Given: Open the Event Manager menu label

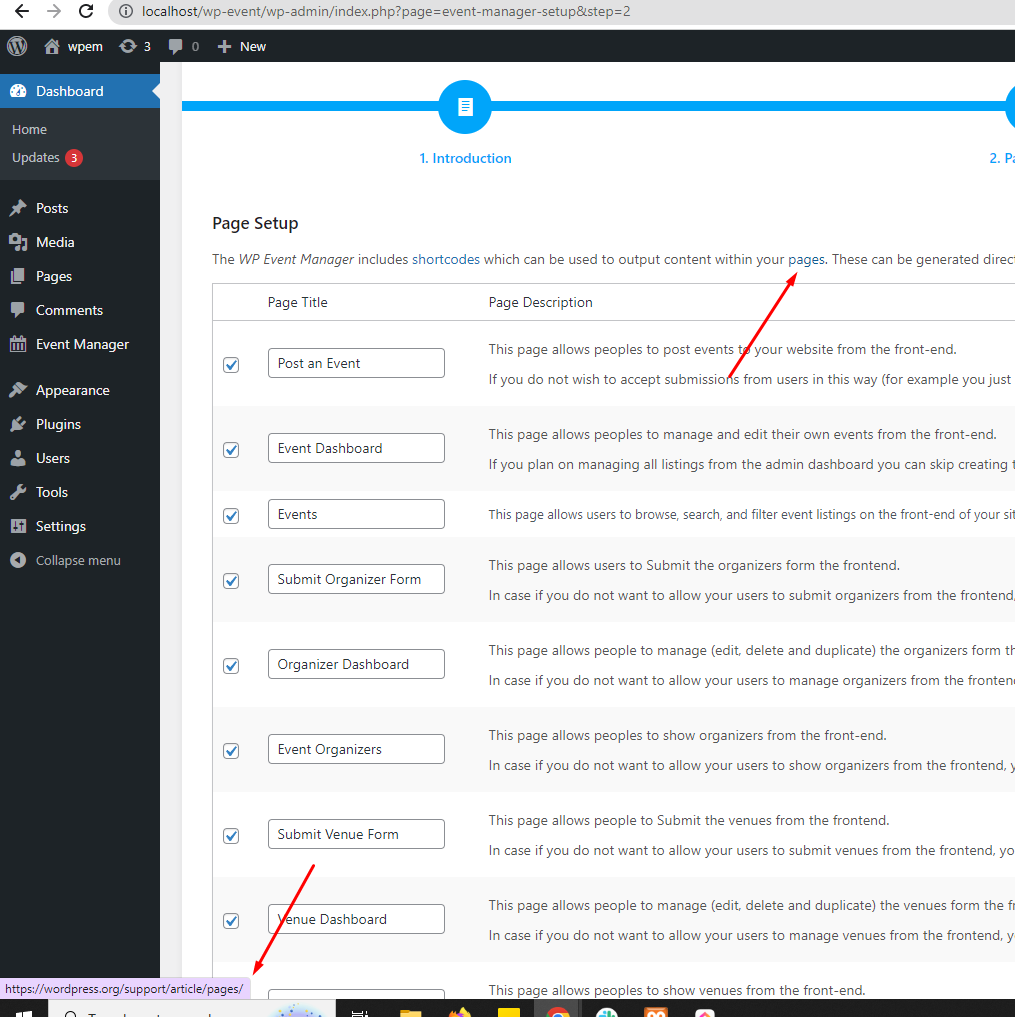Looking at the screenshot, I should (82, 344).
